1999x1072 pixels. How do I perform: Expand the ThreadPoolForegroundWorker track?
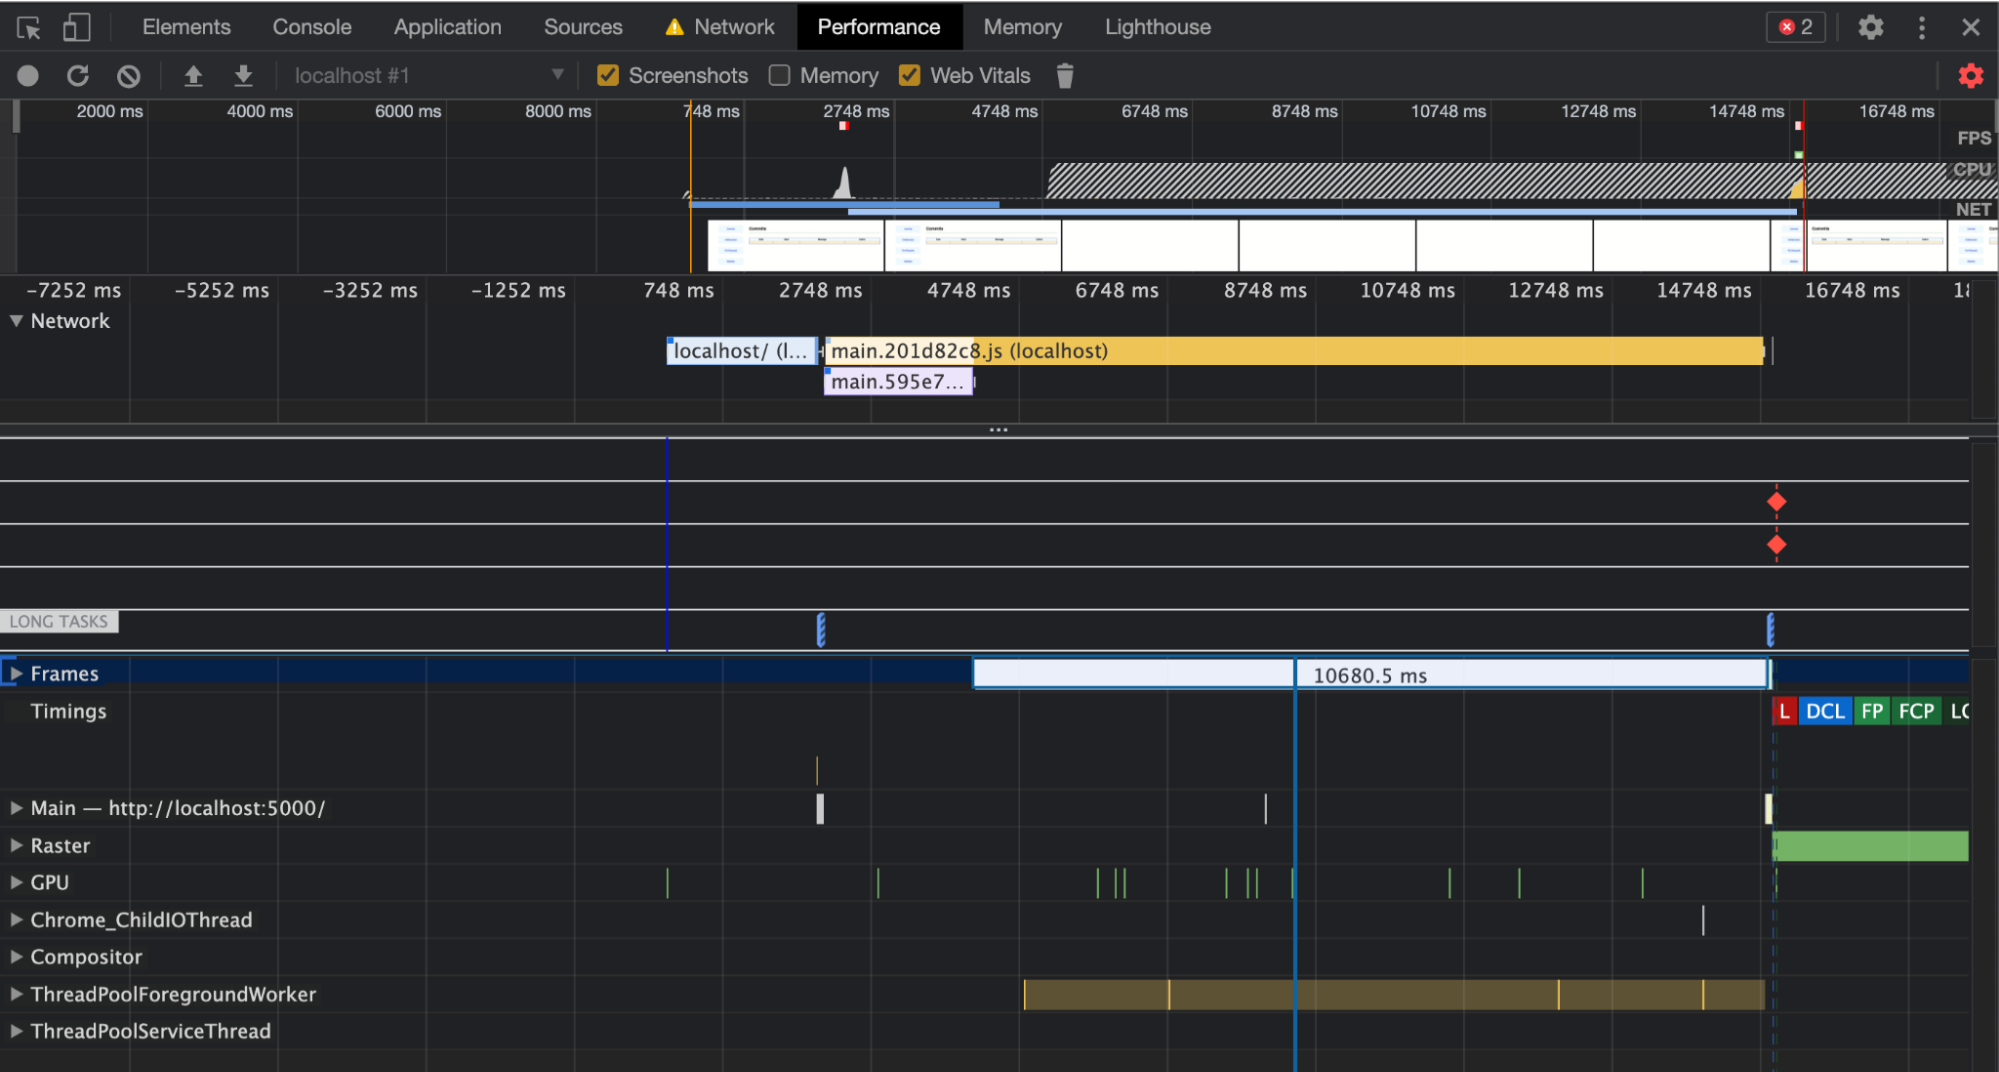(x=16, y=994)
